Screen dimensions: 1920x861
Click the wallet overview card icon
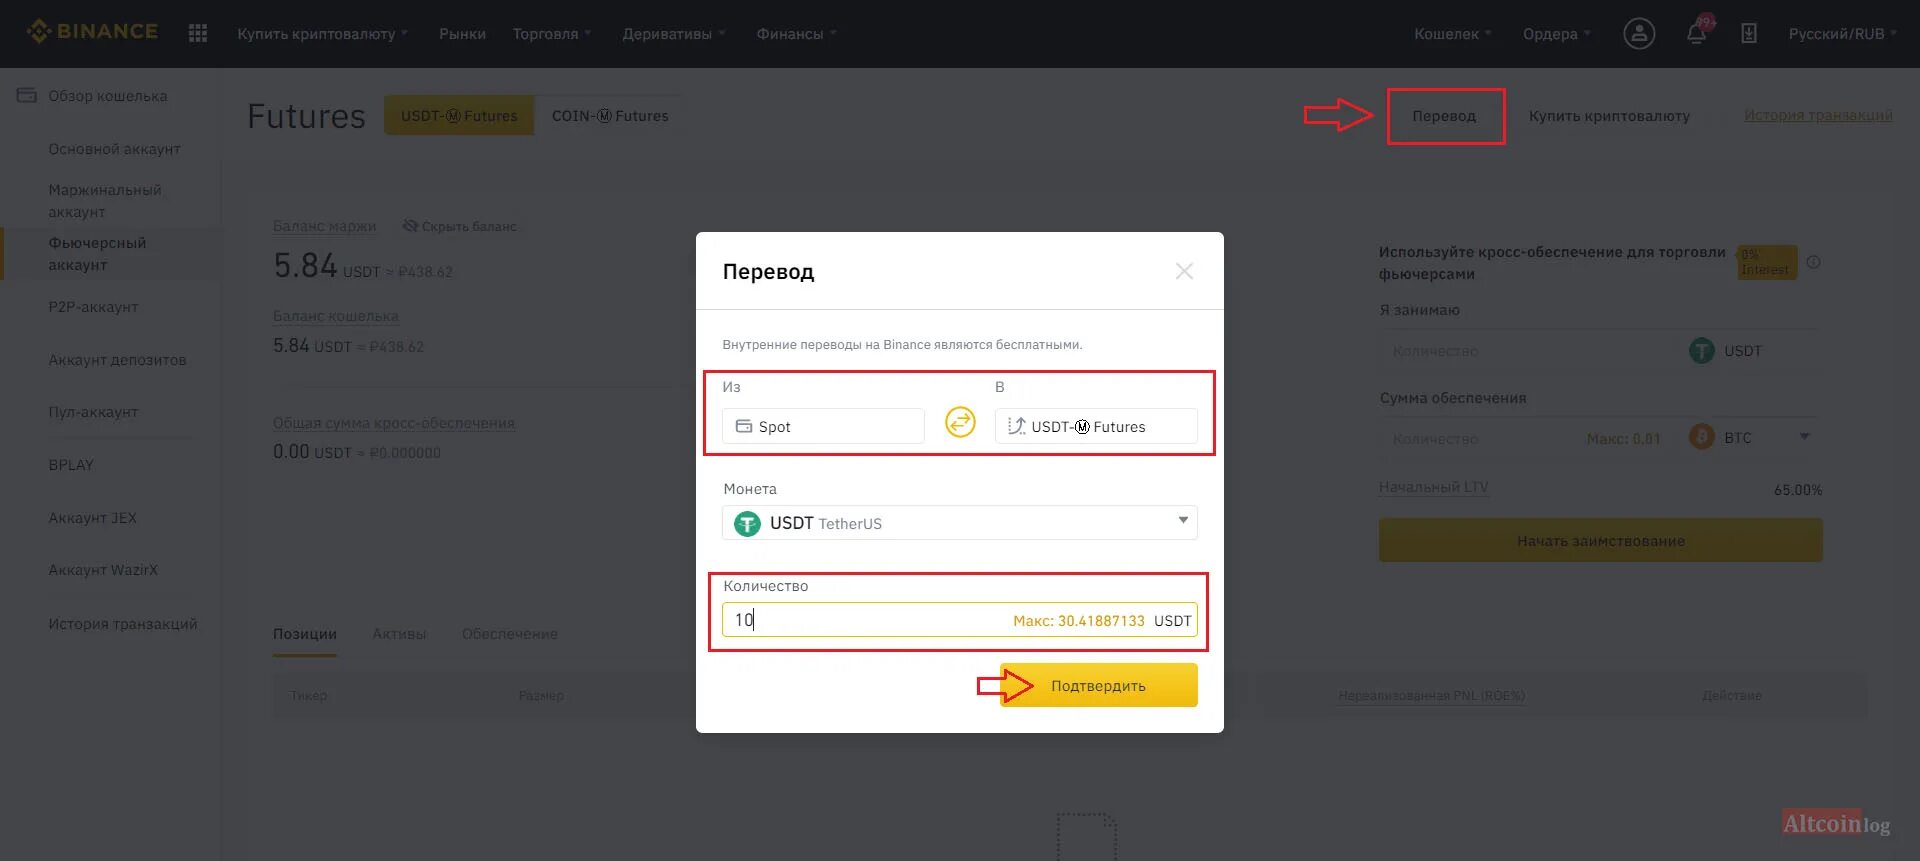26,95
